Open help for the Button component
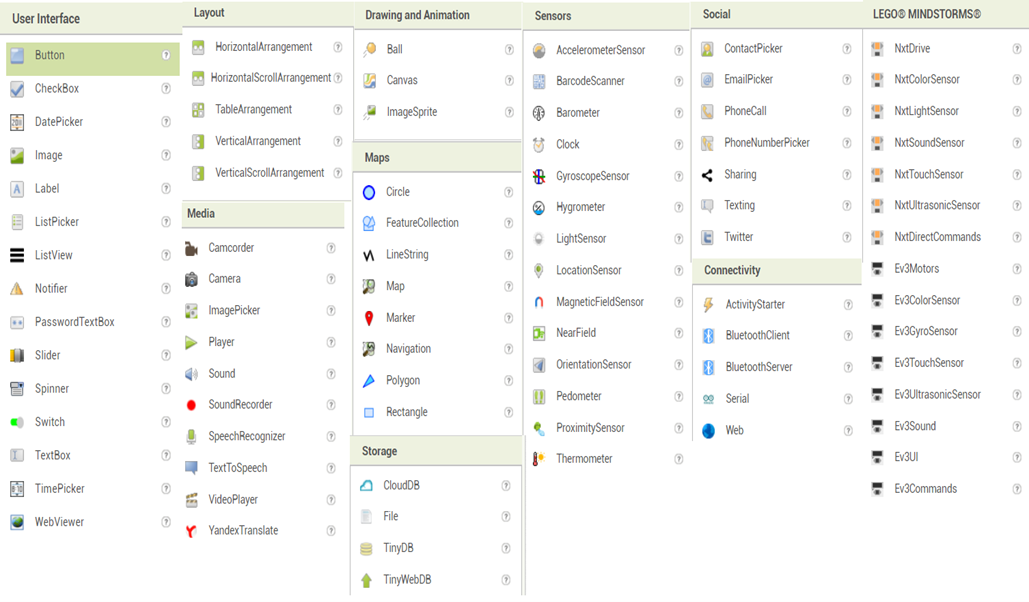1029x602 pixels. click(x=166, y=56)
